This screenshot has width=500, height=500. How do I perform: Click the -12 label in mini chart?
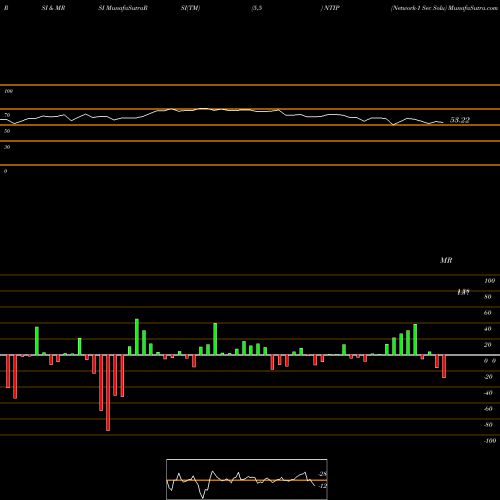pyautogui.click(x=323, y=486)
